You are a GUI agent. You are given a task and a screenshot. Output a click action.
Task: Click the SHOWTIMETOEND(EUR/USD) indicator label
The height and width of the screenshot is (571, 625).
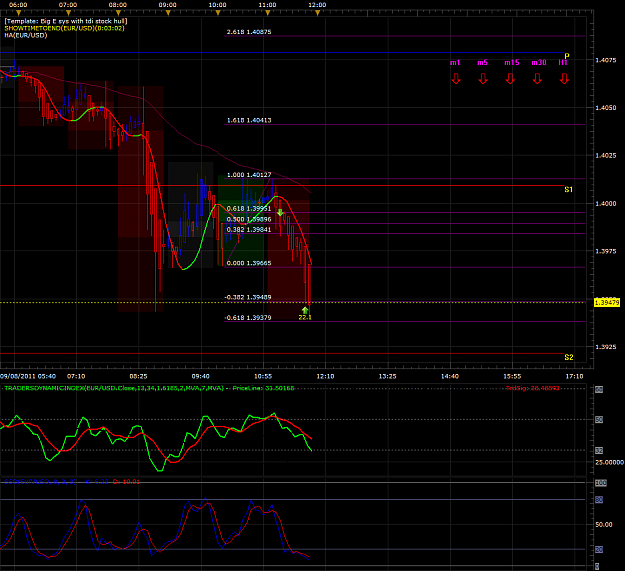click(x=64, y=28)
